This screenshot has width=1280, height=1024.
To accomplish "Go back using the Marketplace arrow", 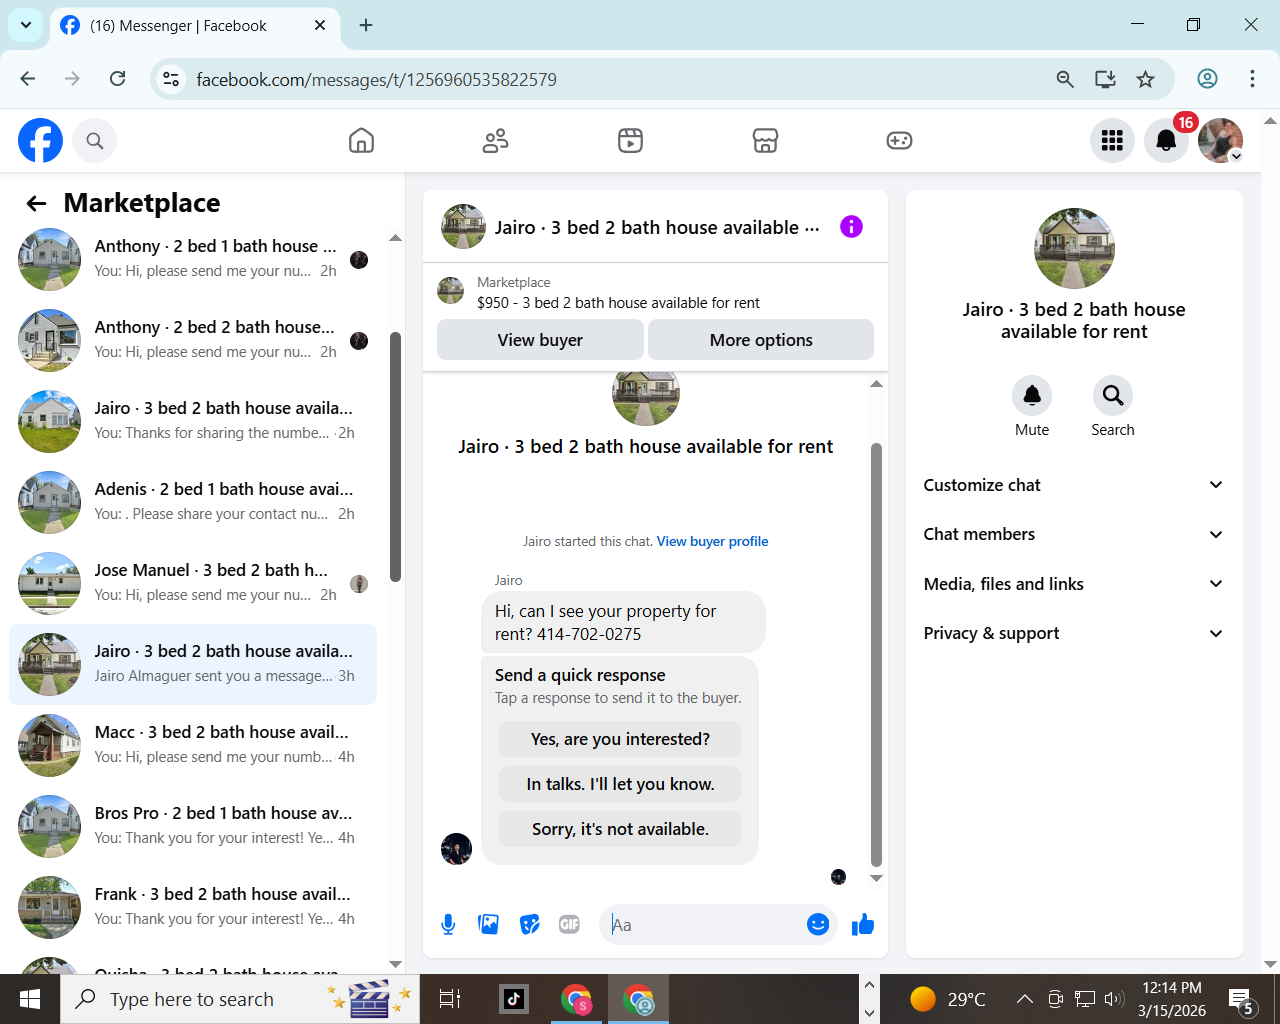I will tap(37, 204).
